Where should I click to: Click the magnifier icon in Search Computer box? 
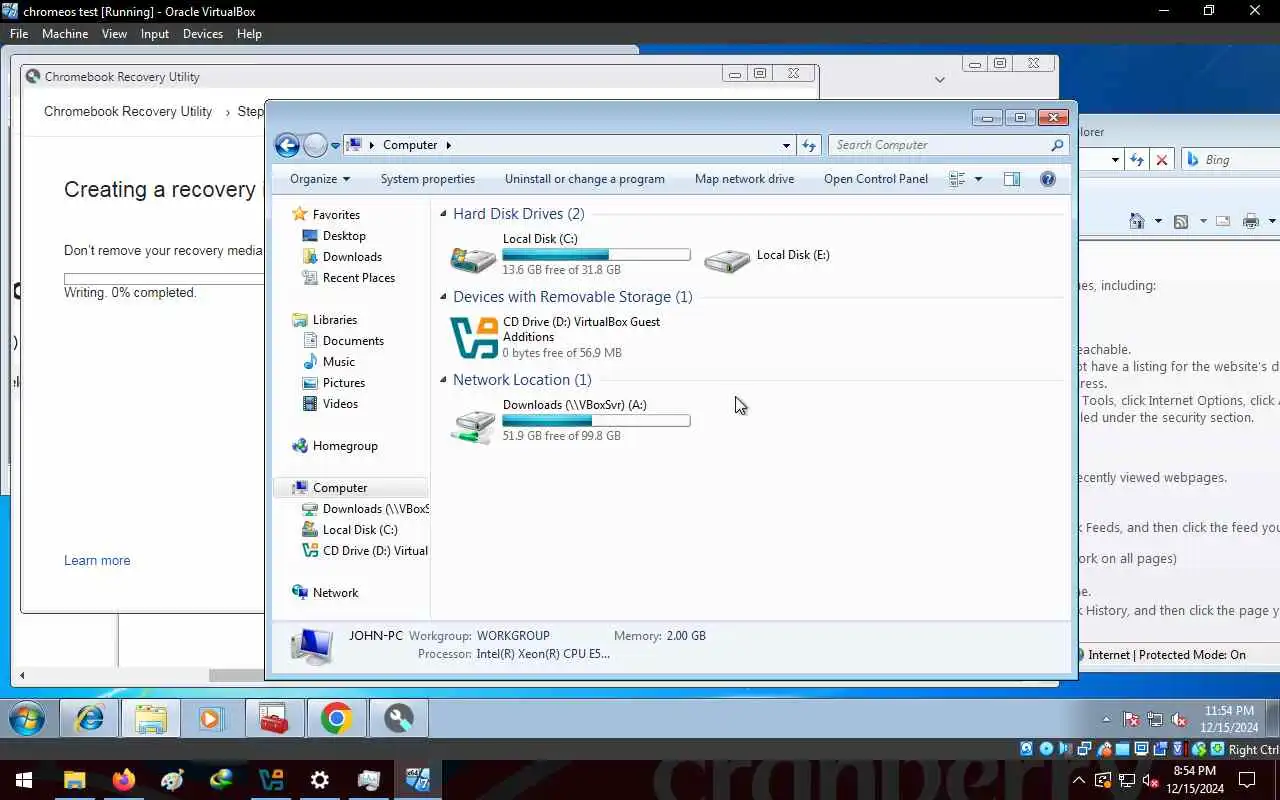(x=1057, y=145)
